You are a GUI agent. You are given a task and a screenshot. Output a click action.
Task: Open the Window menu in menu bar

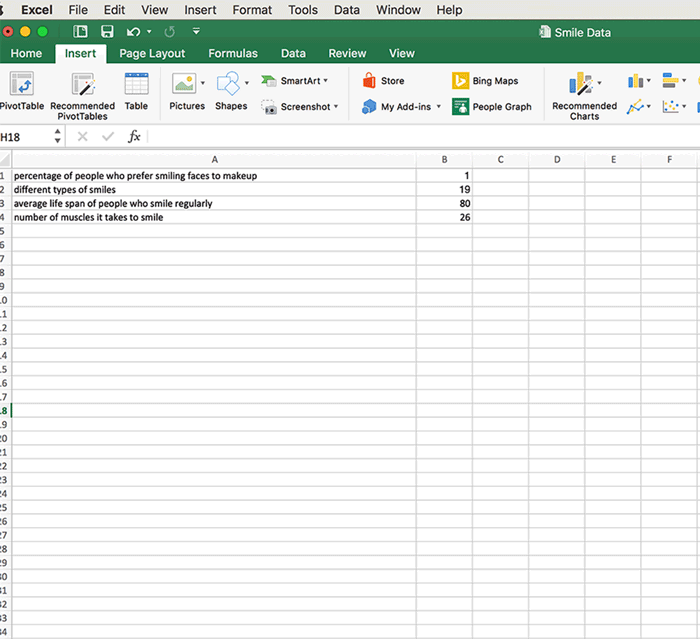coord(398,10)
